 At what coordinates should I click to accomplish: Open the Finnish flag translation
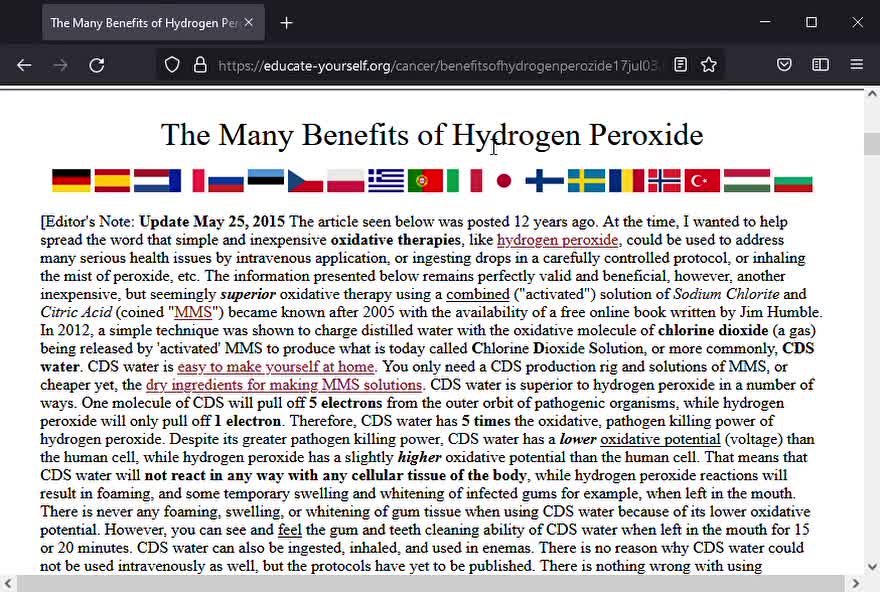click(x=544, y=181)
